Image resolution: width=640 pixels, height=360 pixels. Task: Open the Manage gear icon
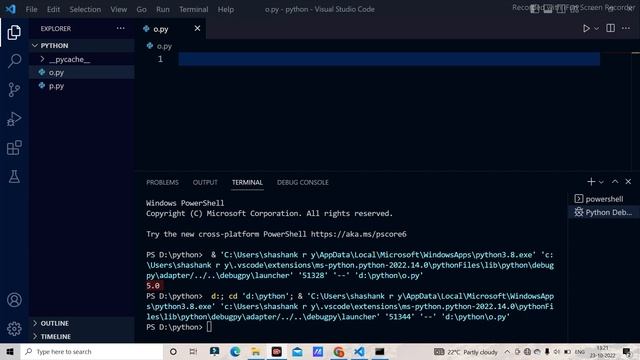tap(14, 329)
